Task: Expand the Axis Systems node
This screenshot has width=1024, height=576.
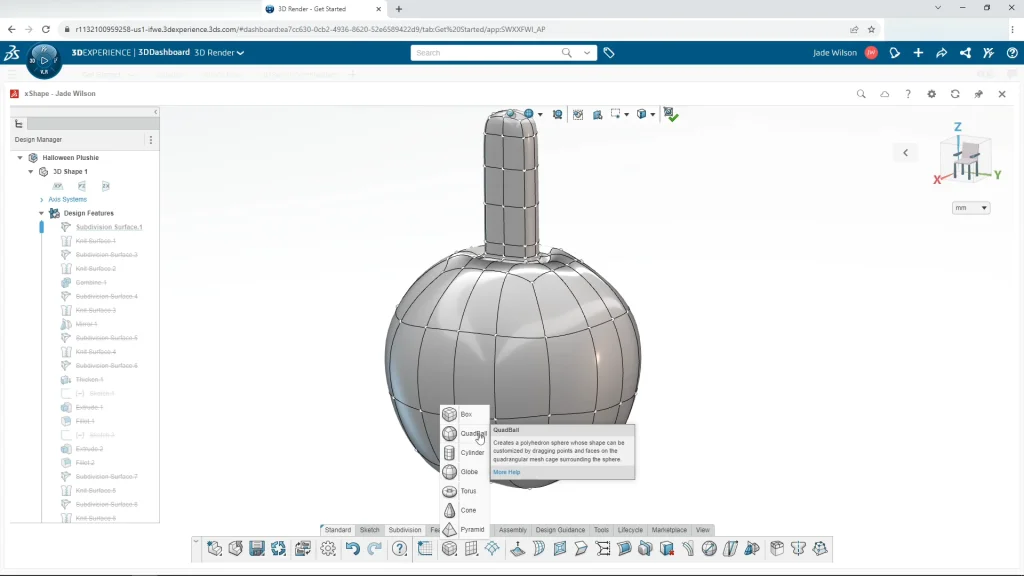Action: click(42, 199)
